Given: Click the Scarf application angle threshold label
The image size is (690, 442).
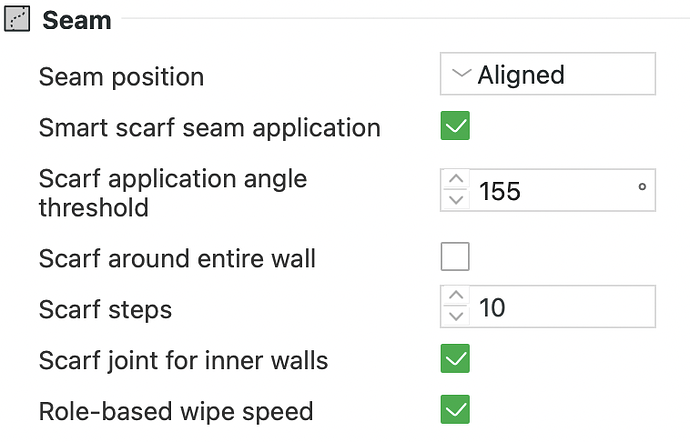Looking at the screenshot, I should tap(173, 192).
